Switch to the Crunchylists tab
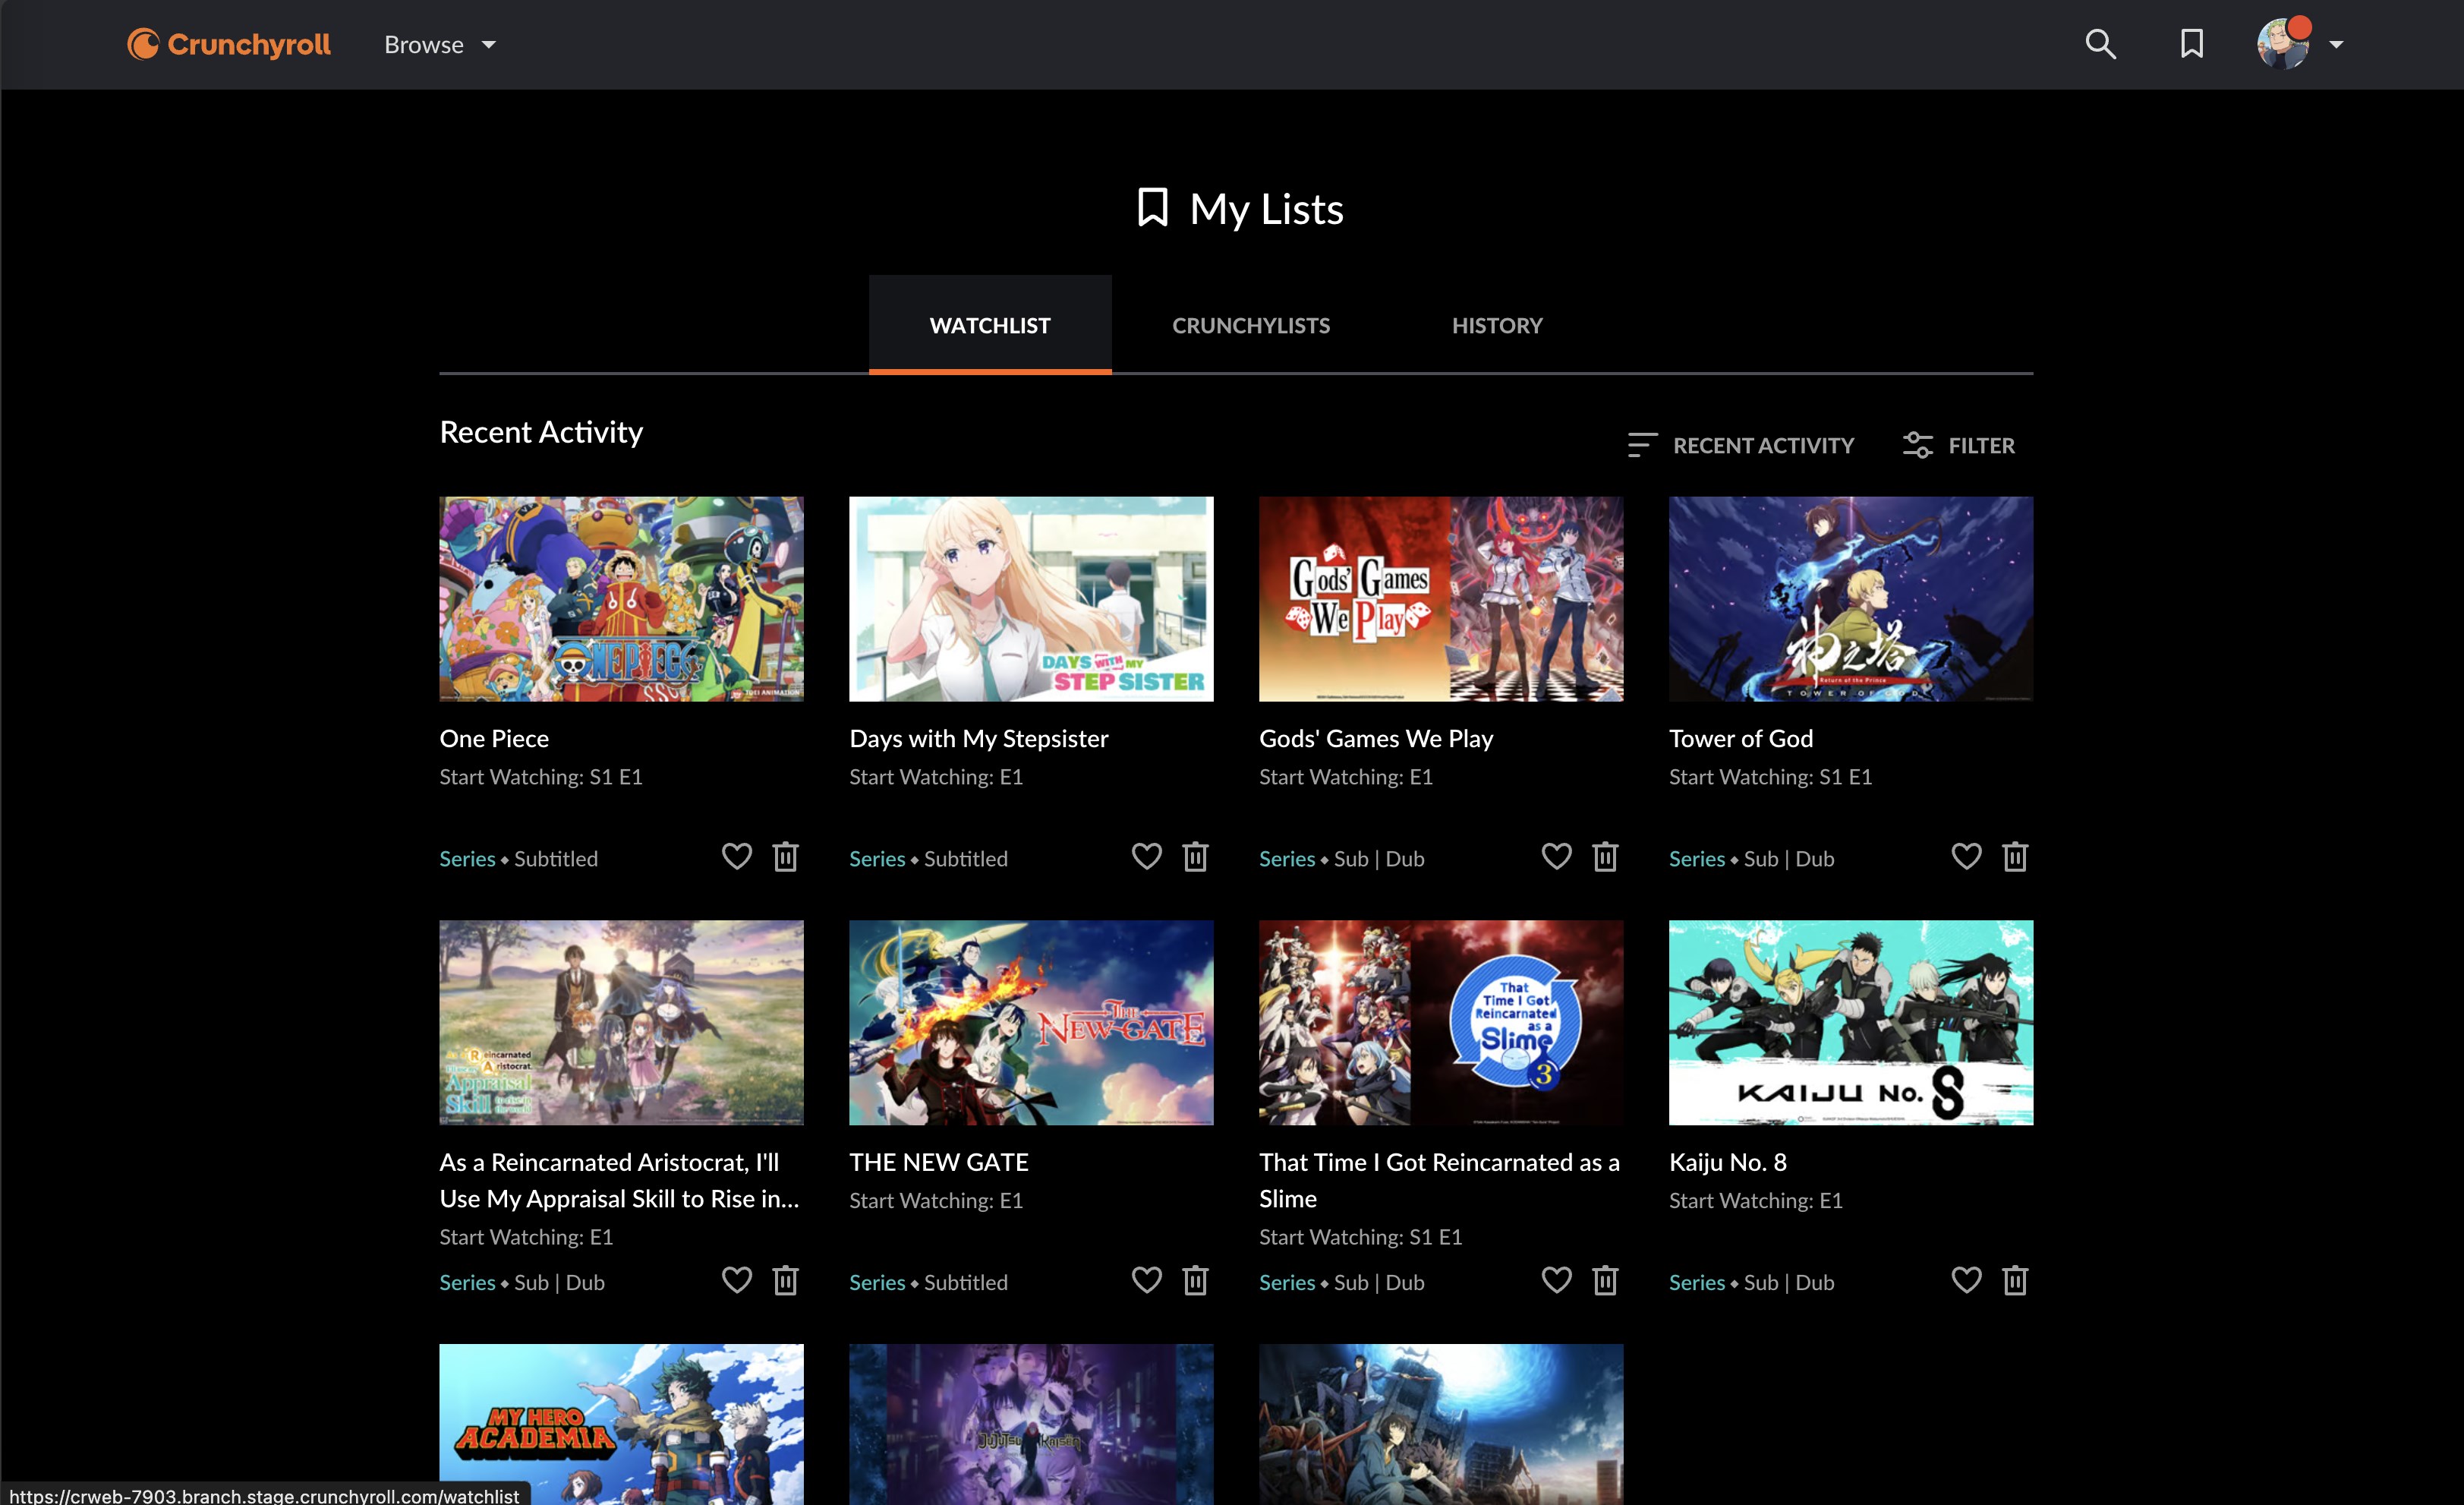The height and width of the screenshot is (1505, 2464). 1251,324
